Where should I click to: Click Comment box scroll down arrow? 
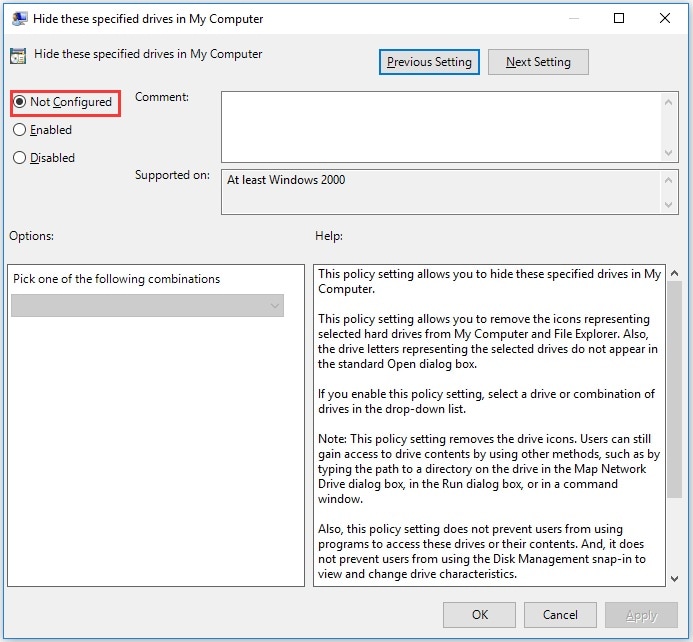tap(669, 153)
